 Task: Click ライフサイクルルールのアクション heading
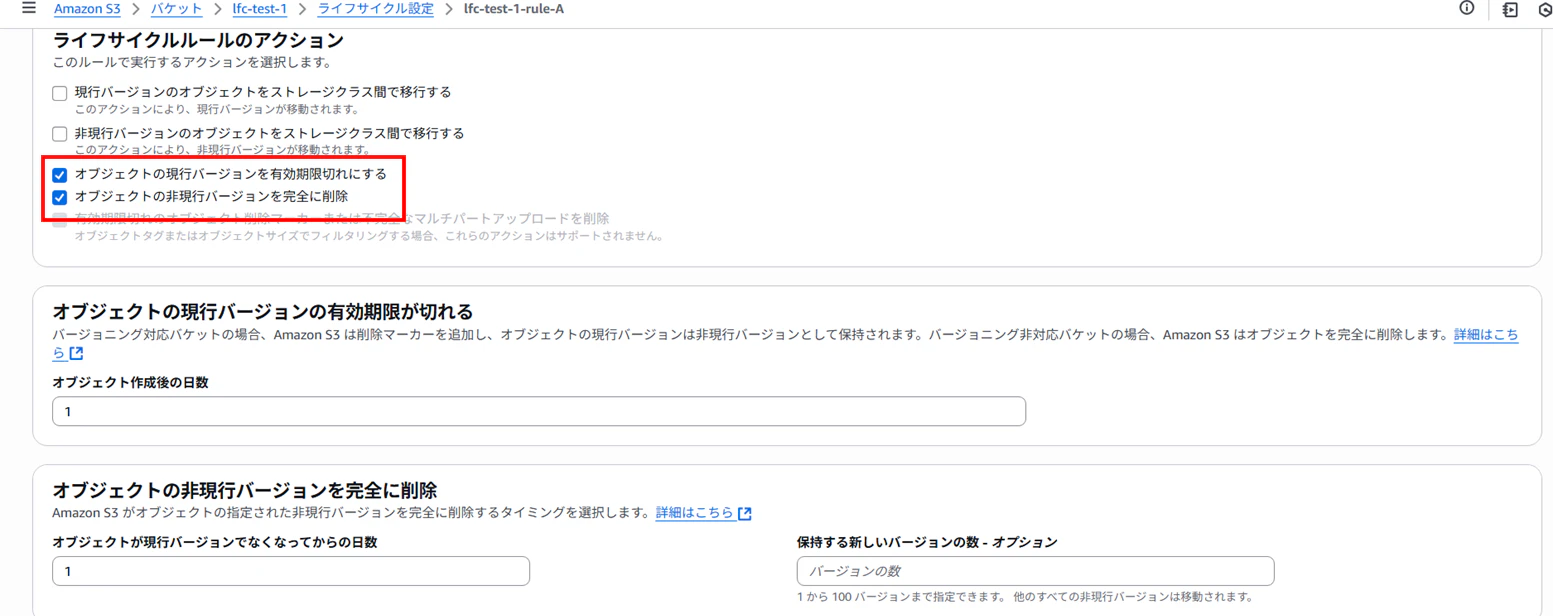coord(198,40)
